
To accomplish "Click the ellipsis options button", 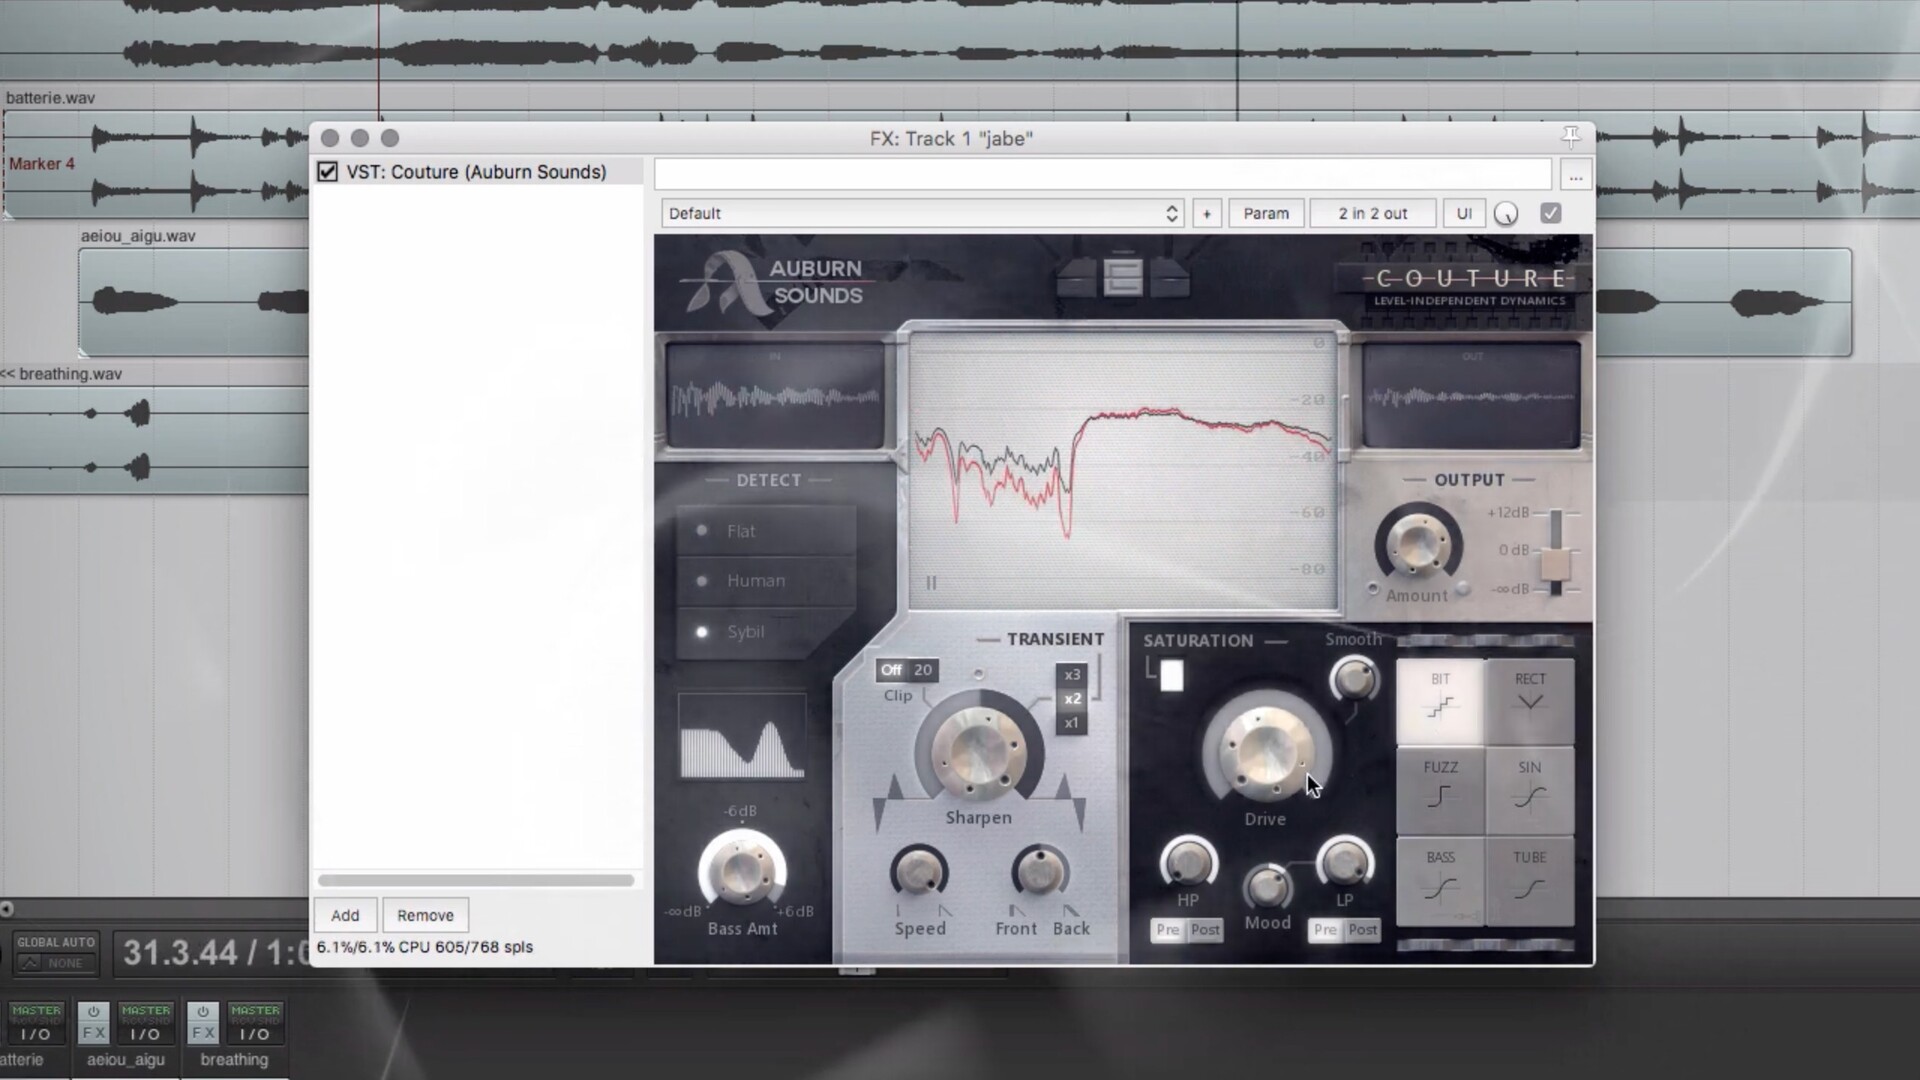I will [1576, 175].
